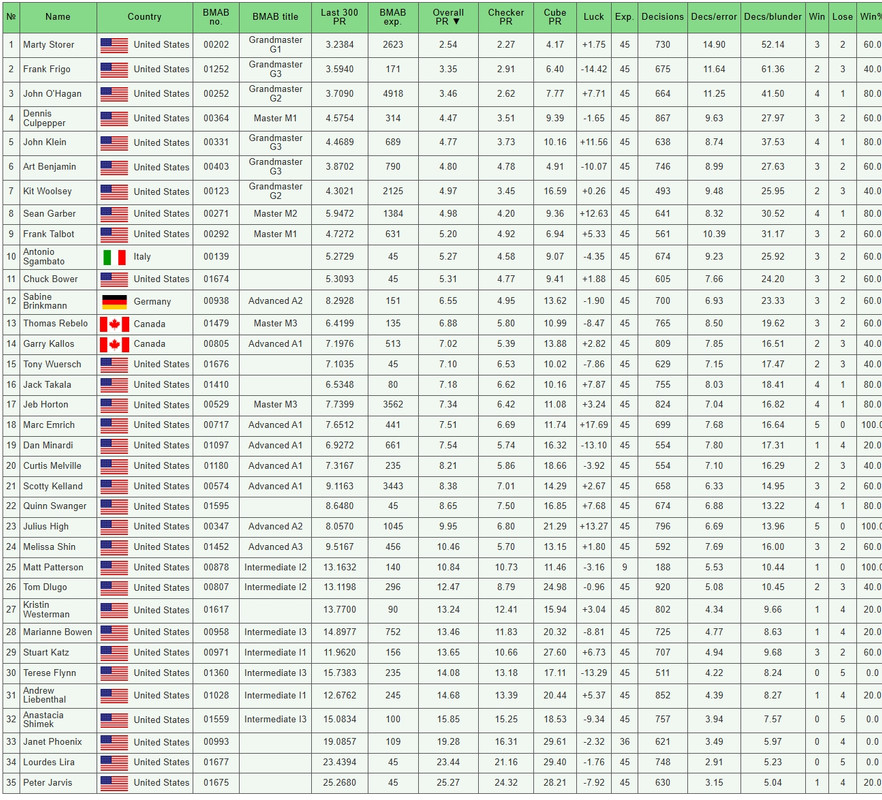Click the BMAB exp. column header
This screenshot has width=882, height=800.
coord(393,17)
